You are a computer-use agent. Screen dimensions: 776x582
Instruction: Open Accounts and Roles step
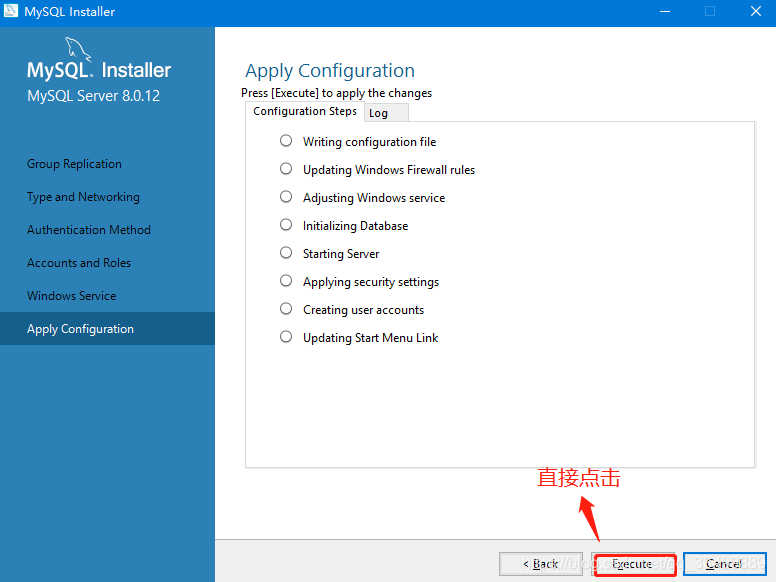[79, 263]
